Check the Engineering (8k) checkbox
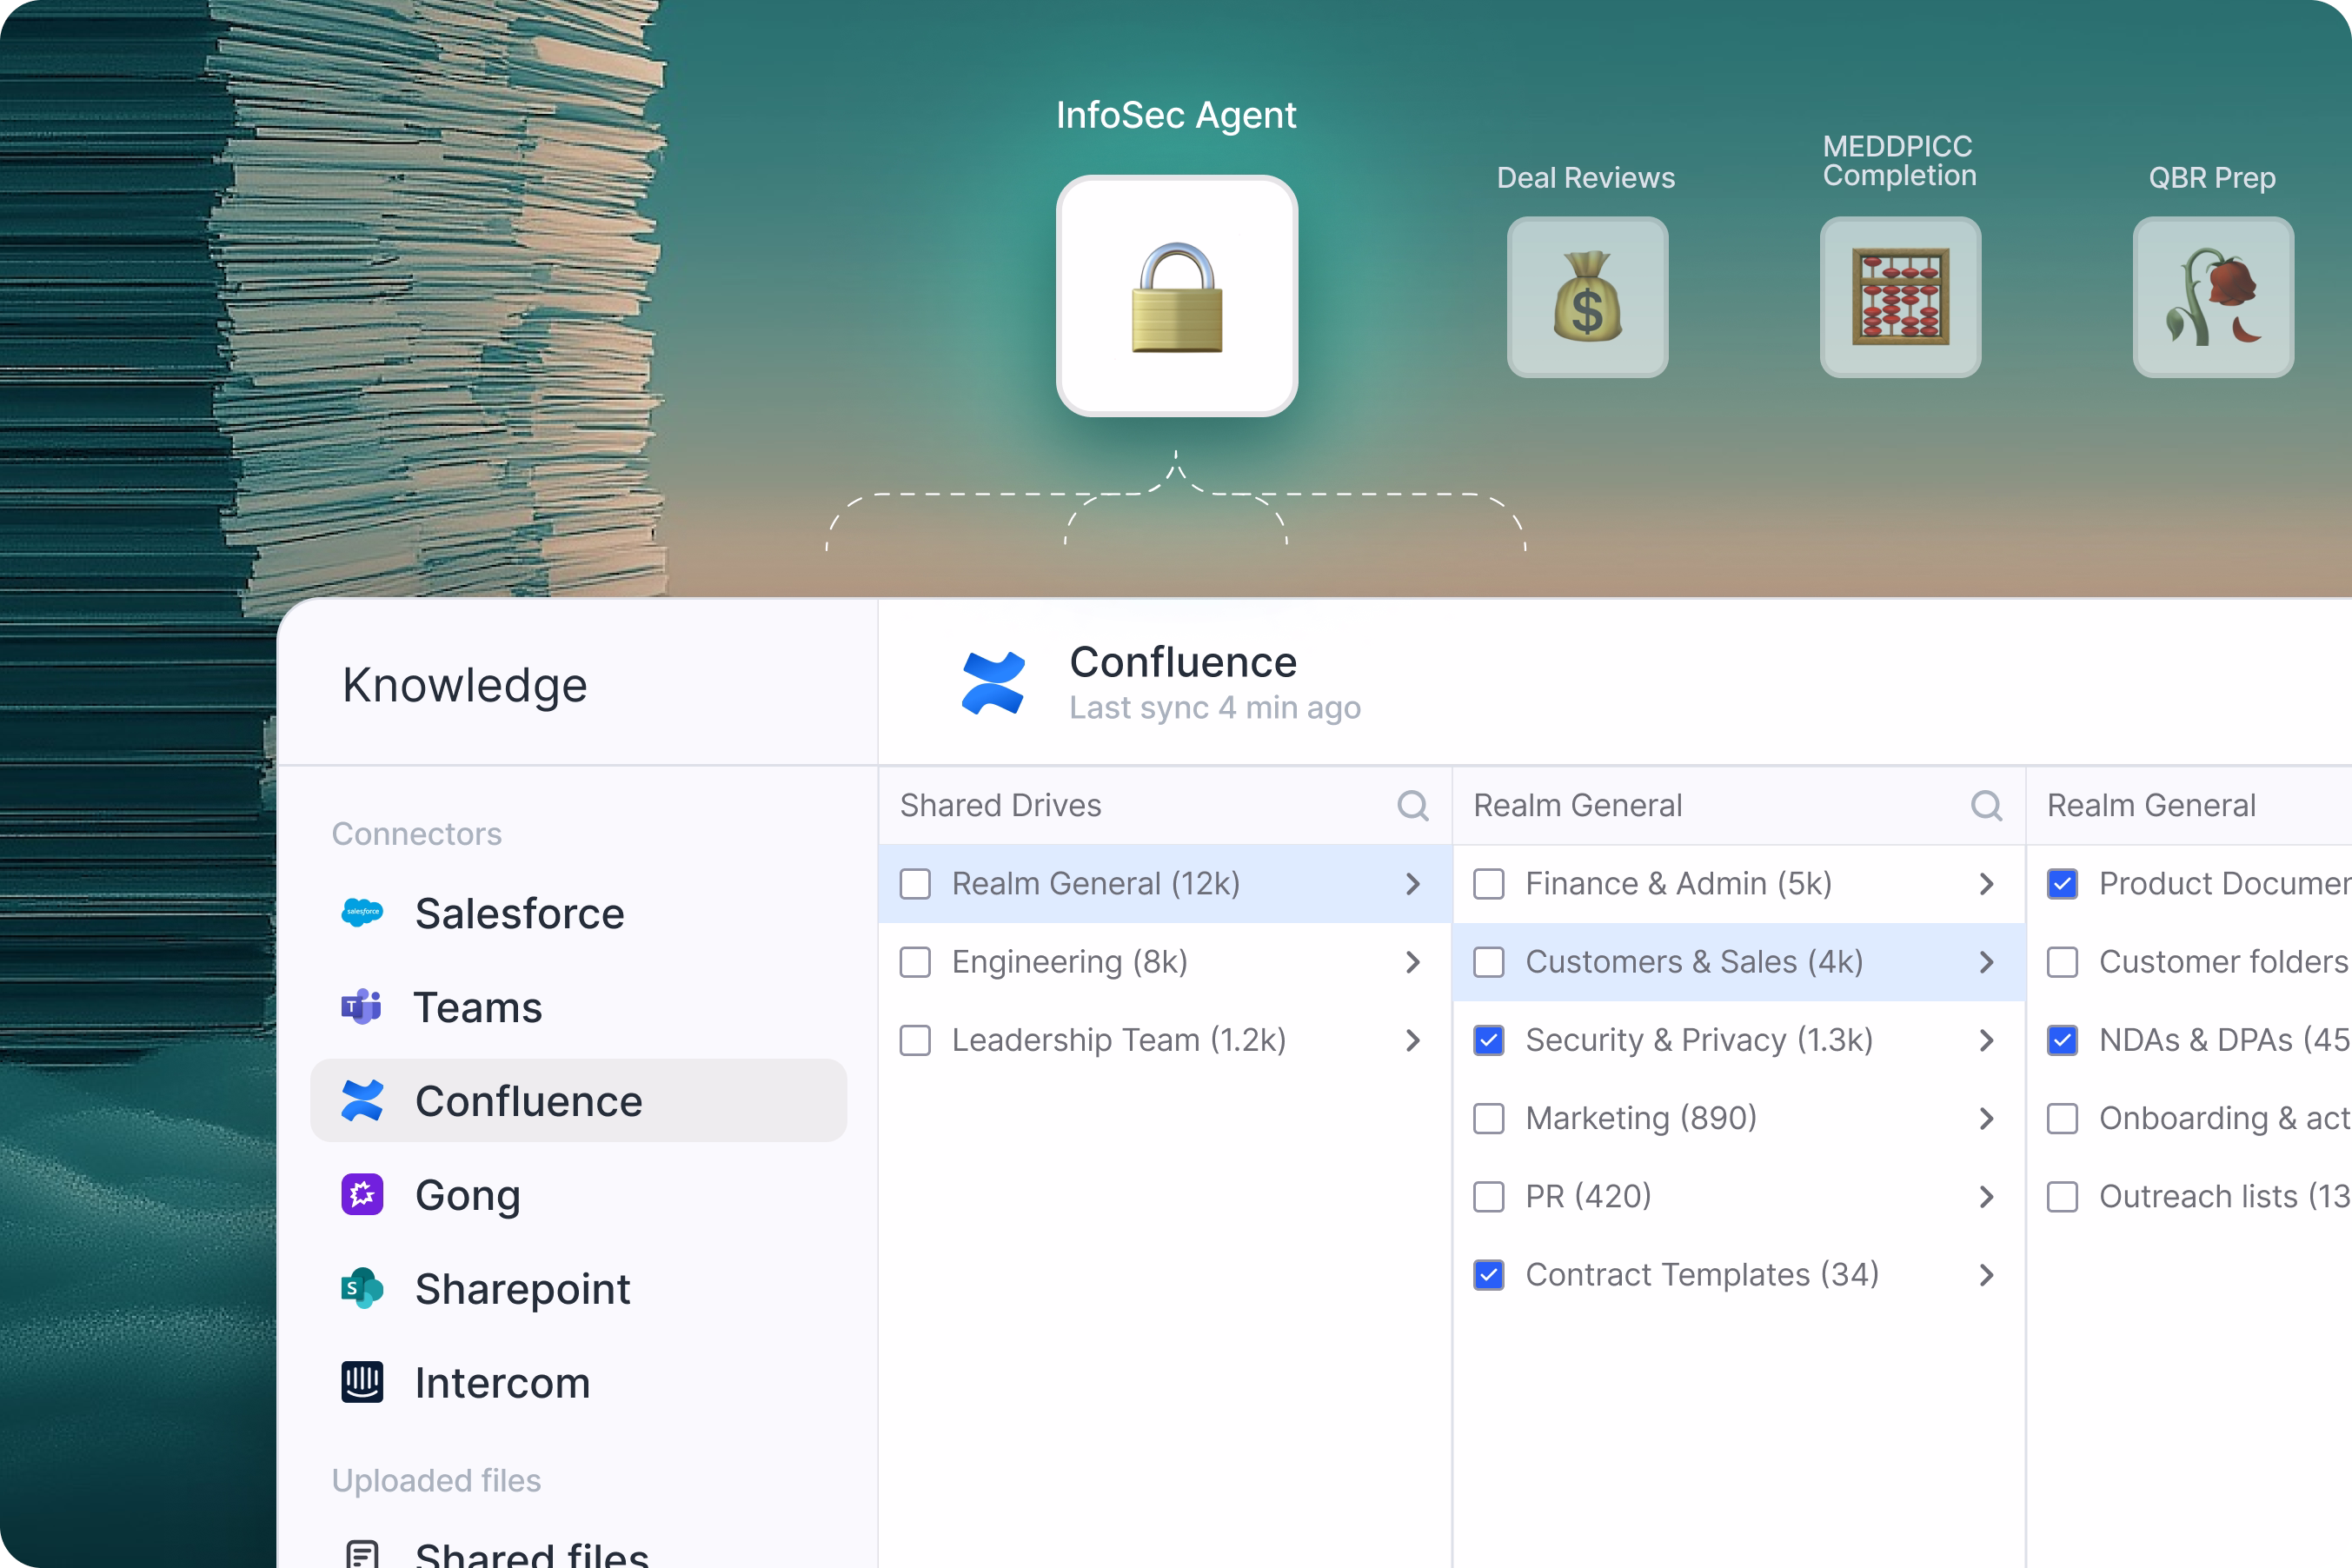2352x1568 pixels. (915, 962)
